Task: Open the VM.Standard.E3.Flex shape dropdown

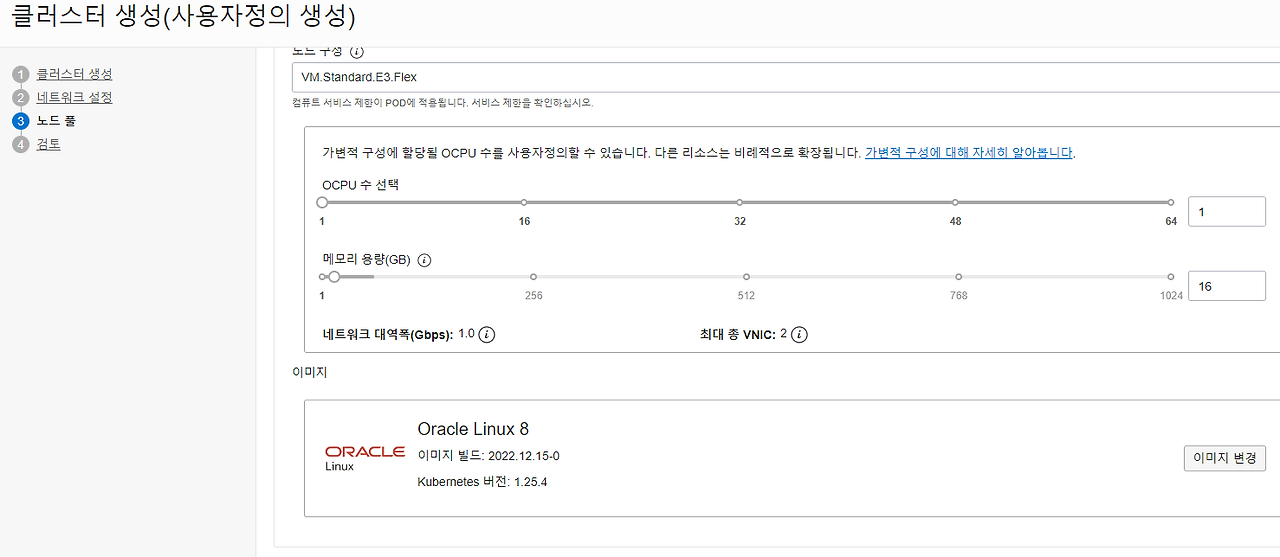Action: [x=786, y=77]
